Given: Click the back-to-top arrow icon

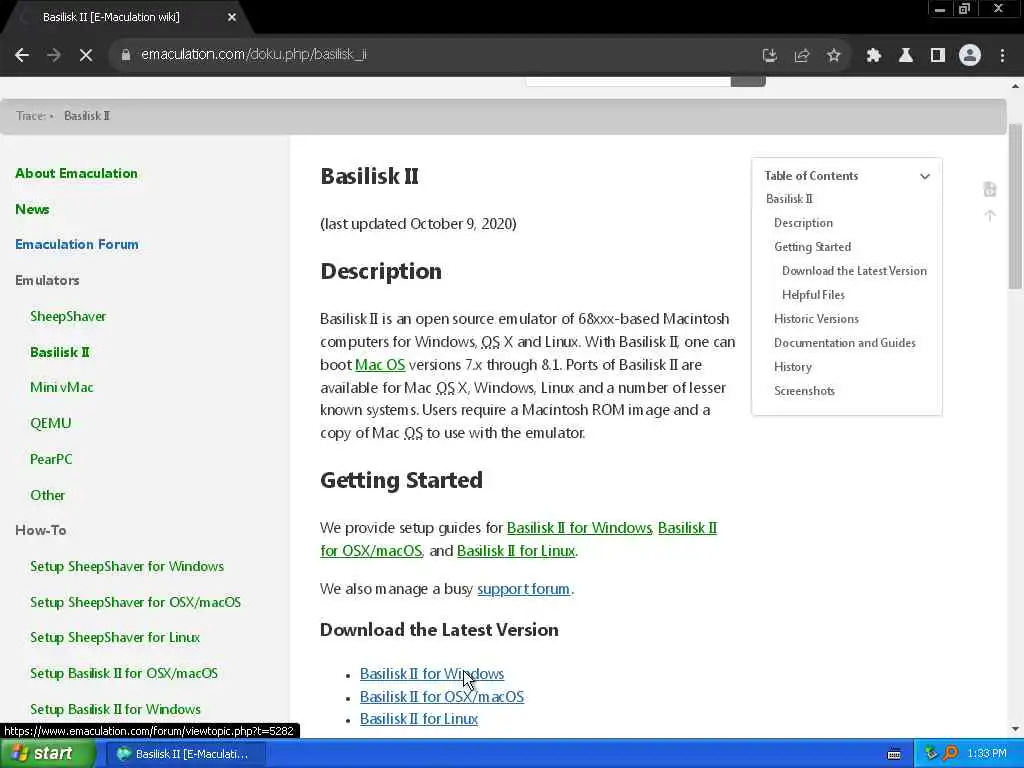Looking at the screenshot, I should pyautogui.click(x=990, y=216).
